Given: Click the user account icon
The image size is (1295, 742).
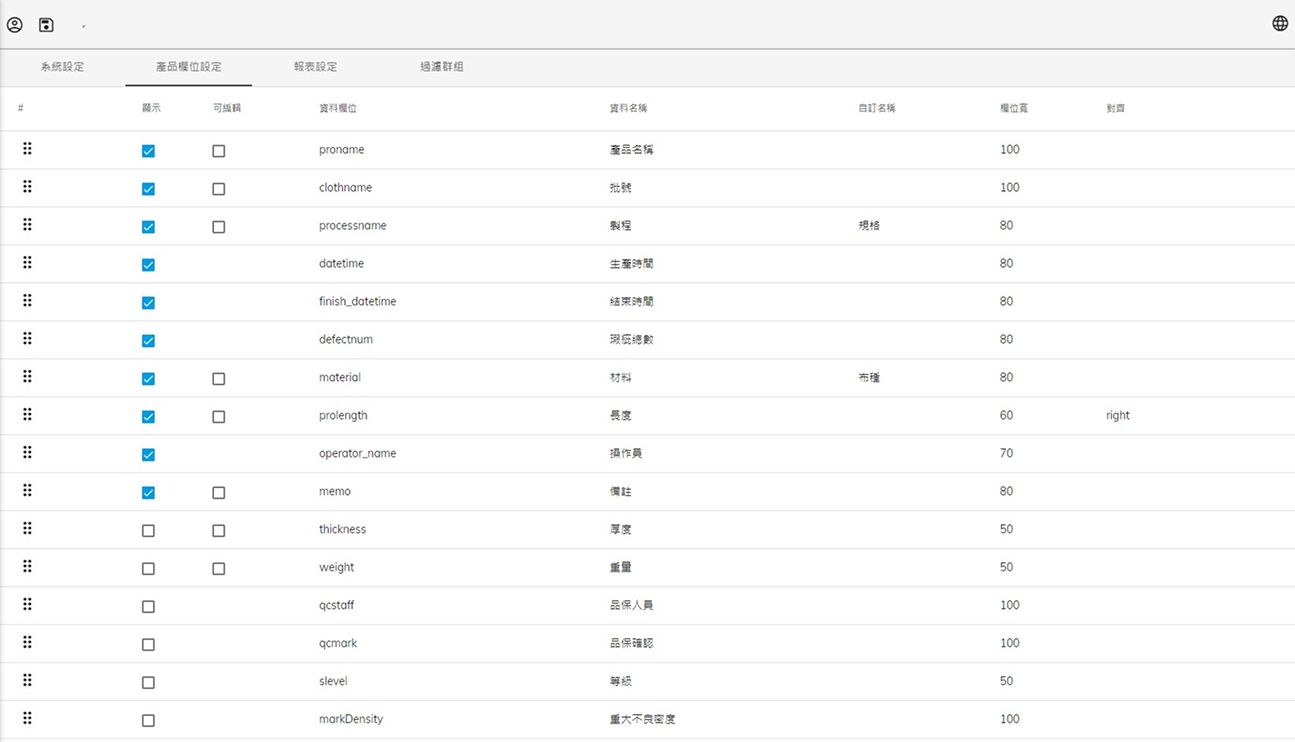Looking at the screenshot, I should pyautogui.click(x=15, y=24).
